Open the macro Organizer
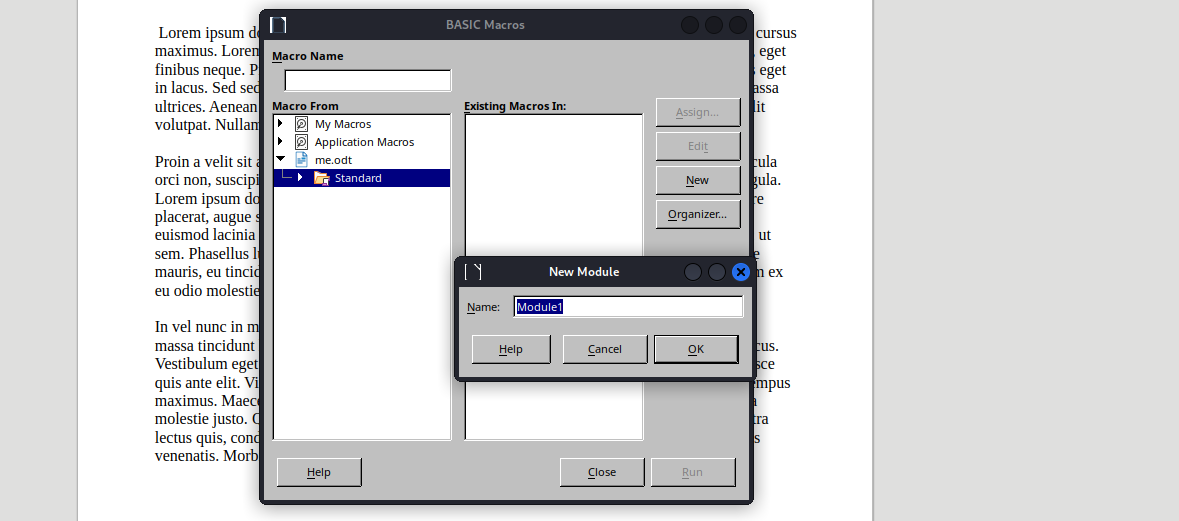The height and width of the screenshot is (521, 1179). coord(698,214)
